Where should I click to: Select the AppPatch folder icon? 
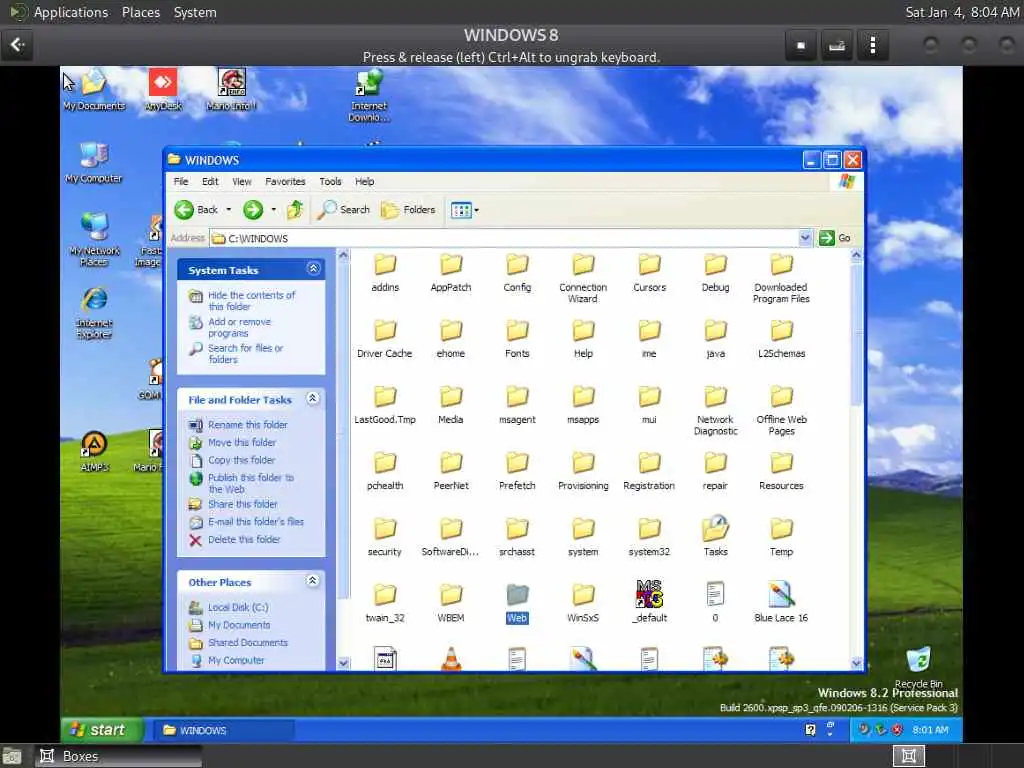tap(451, 264)
